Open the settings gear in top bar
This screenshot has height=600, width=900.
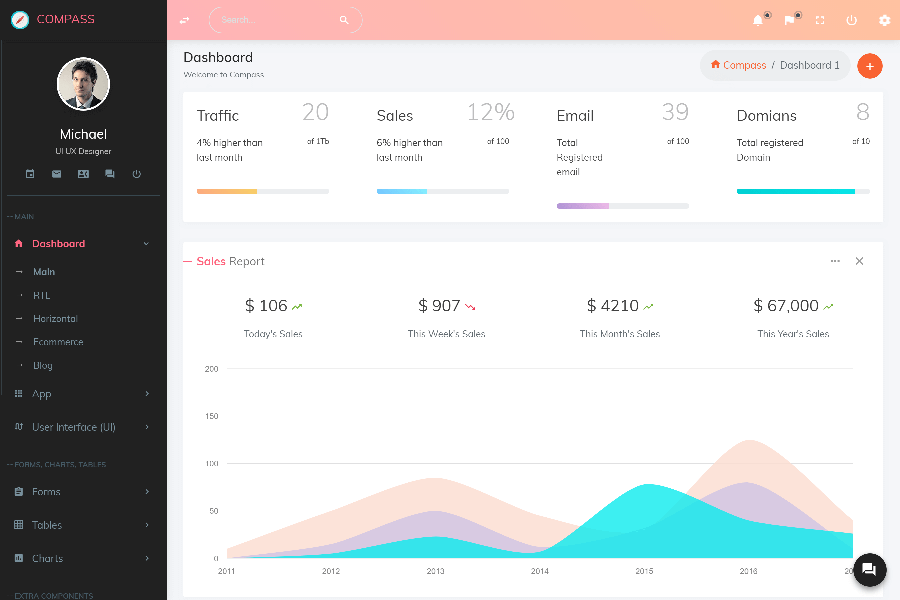click(x=884, y=20)
